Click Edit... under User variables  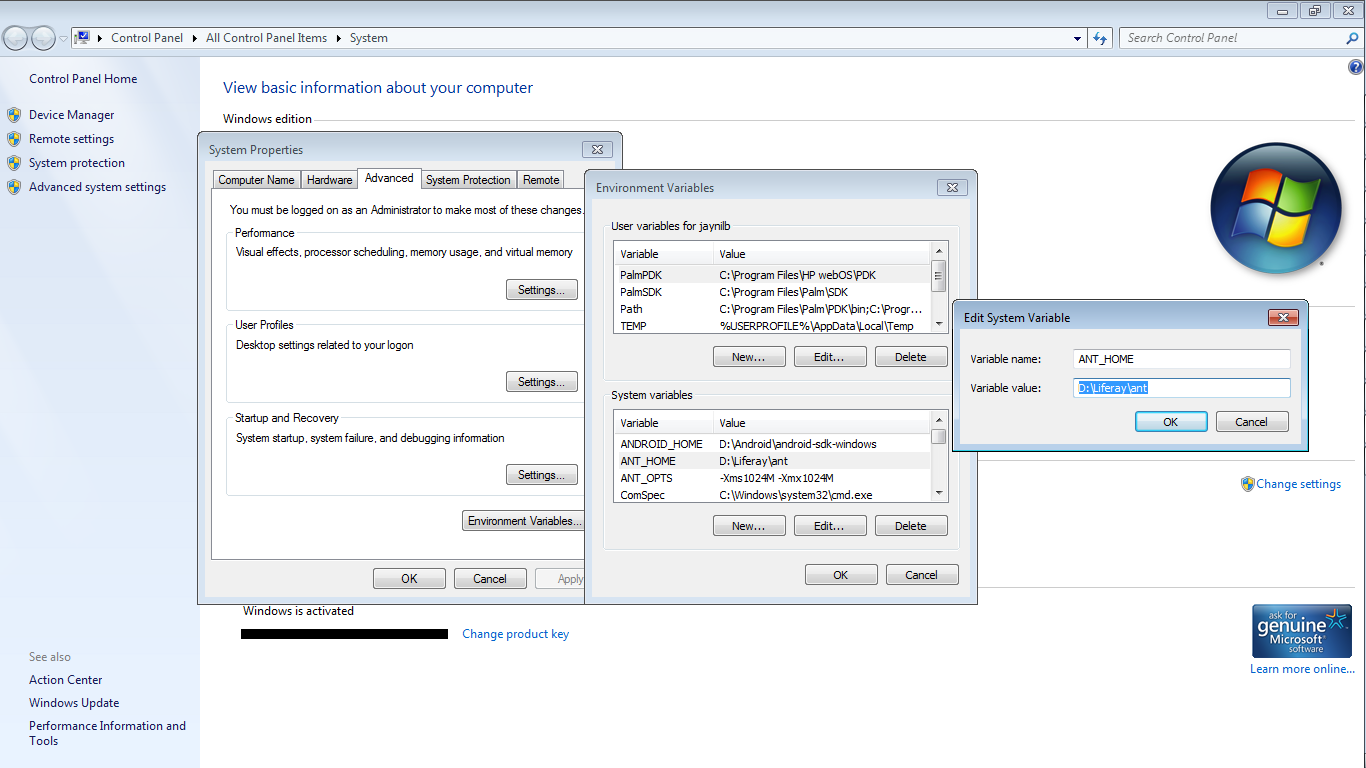click(x=830, y=357)
